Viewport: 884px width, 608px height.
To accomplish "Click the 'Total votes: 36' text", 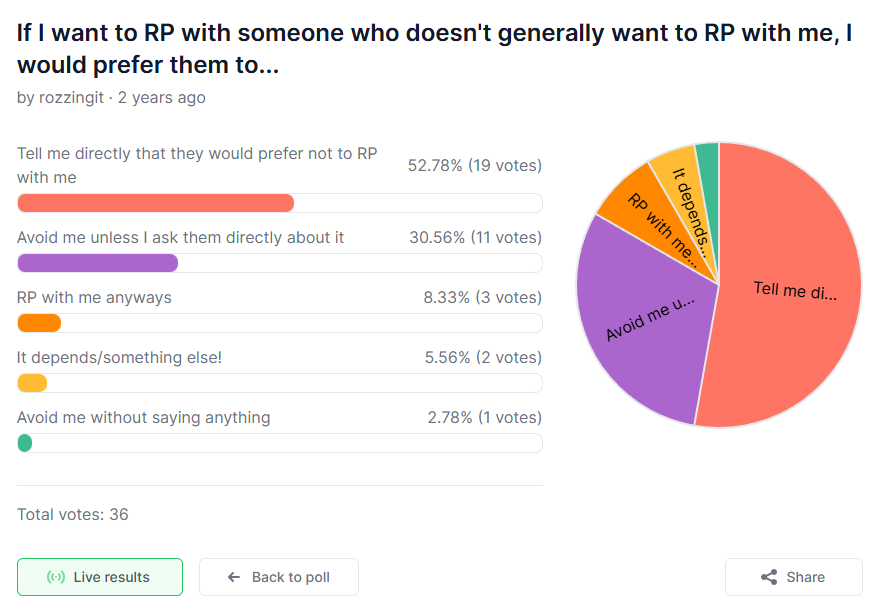I will tap(73, 515).
